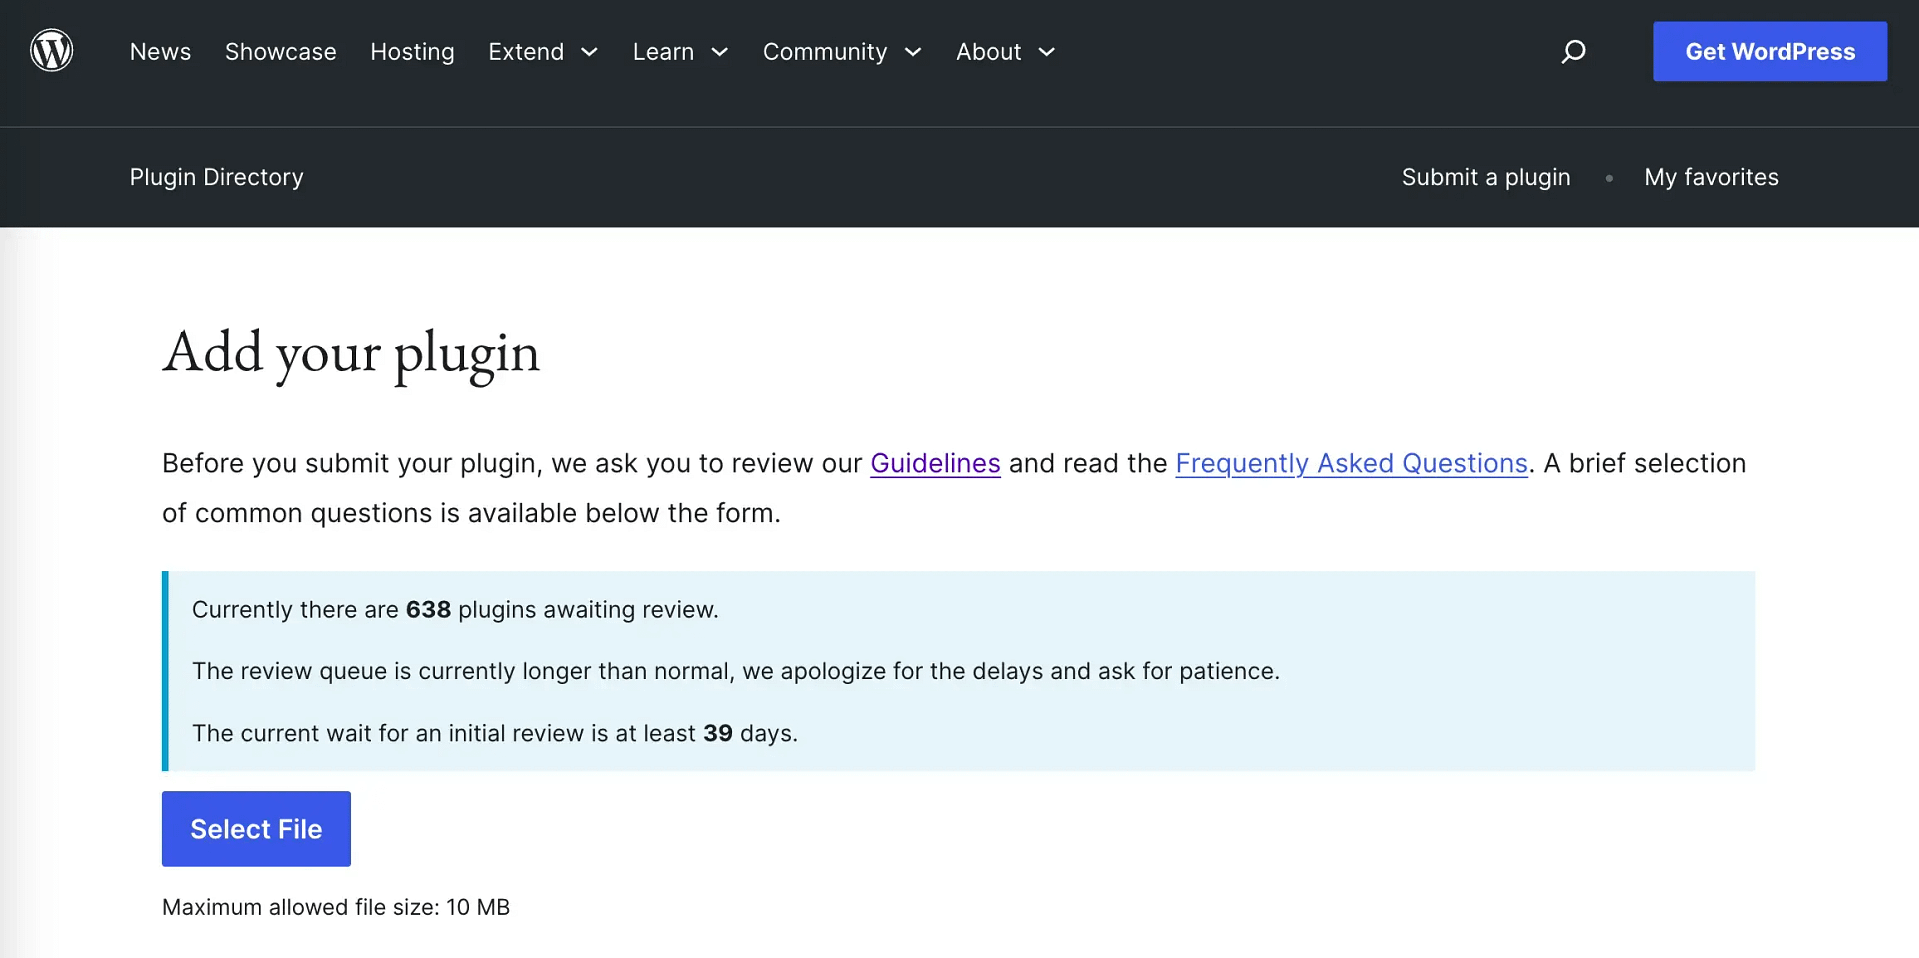Expand the chevron next to Extend
This screenshot has height=958, width=1919.
[x=589, y=52]
